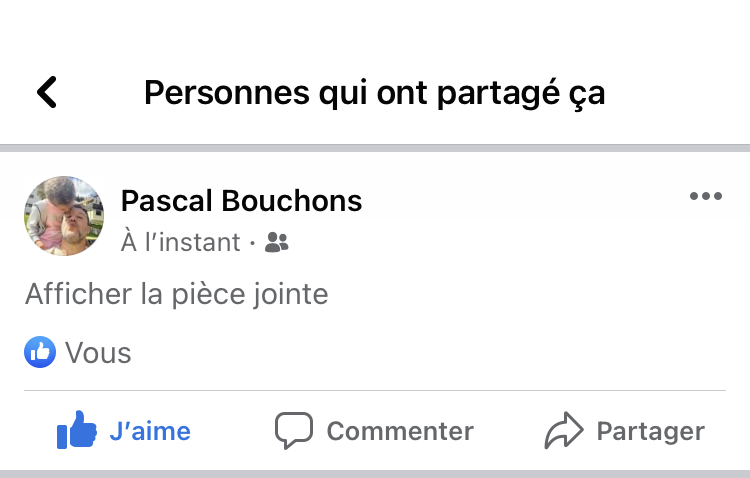750x478 pixels.
Task: Open Pascal Bouchons' profile picture
Action: (64, 216)
